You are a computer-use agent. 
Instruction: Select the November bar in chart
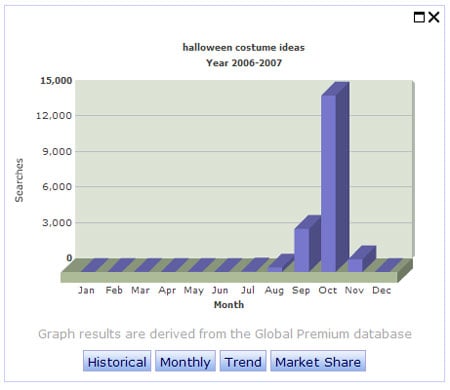(x=362, y=259)
